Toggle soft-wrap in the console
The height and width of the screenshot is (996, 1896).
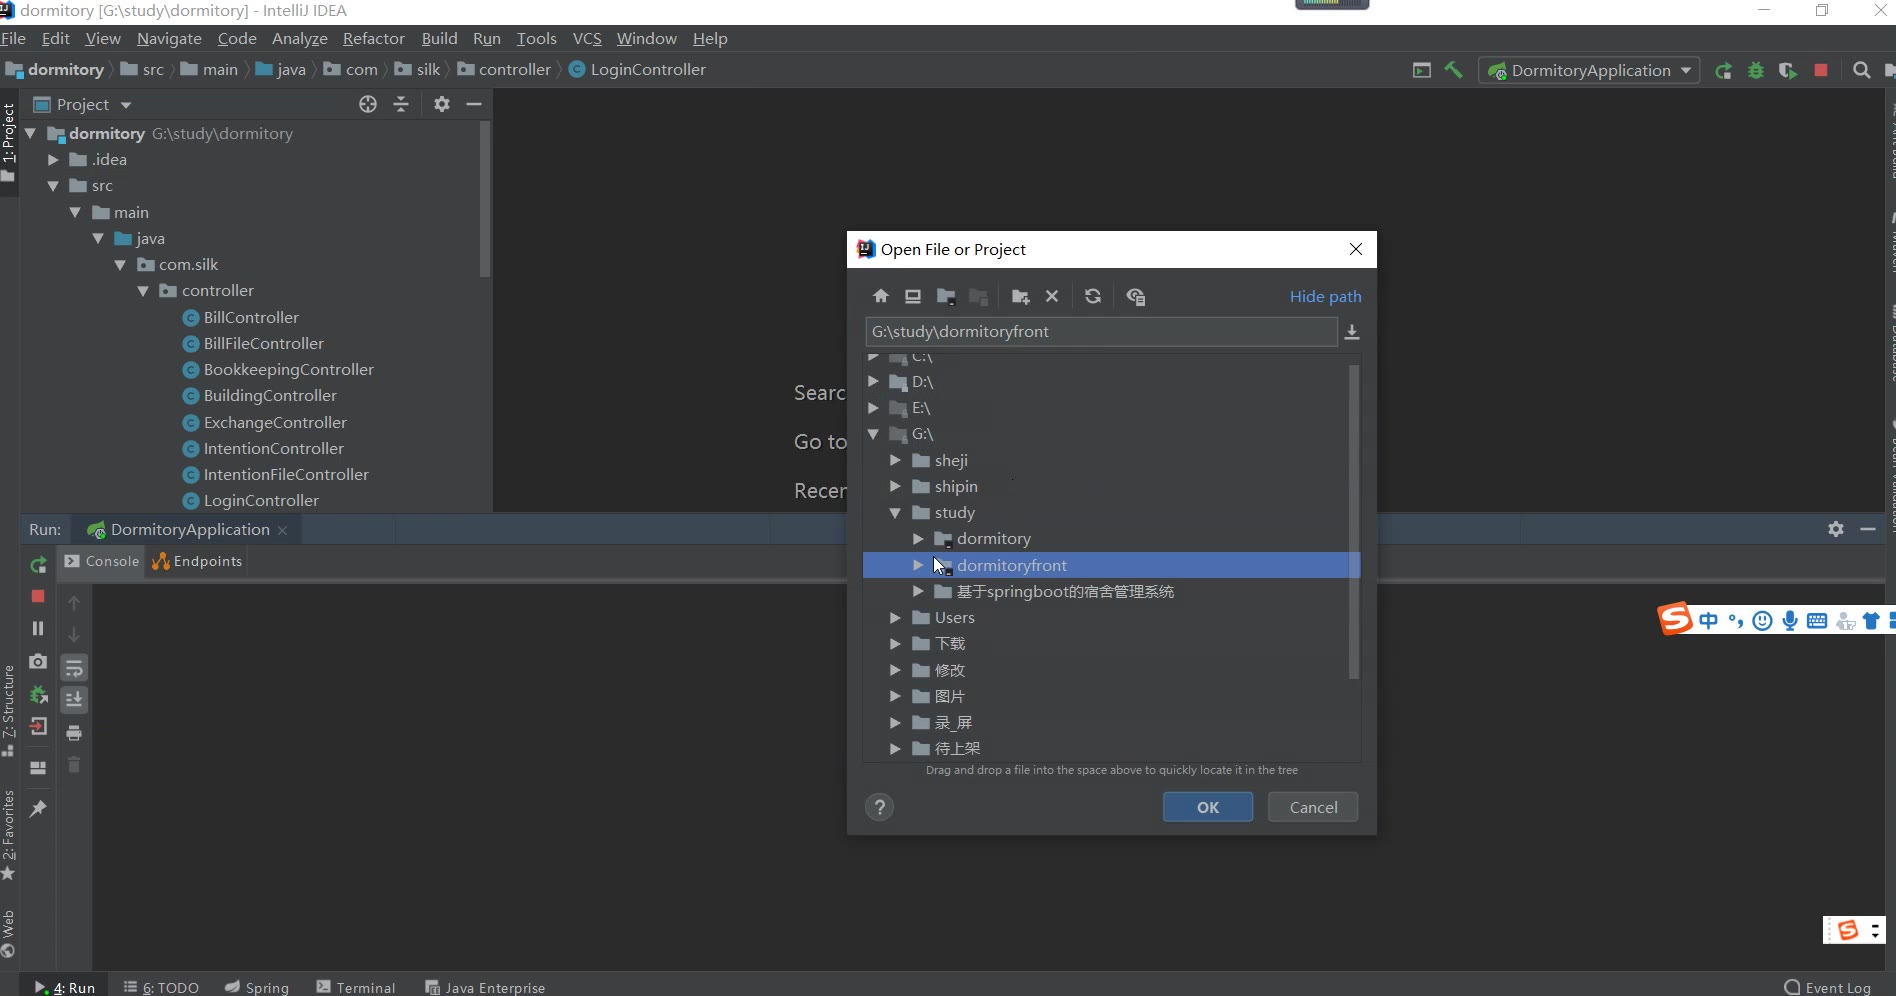click(x=74, y=668)
